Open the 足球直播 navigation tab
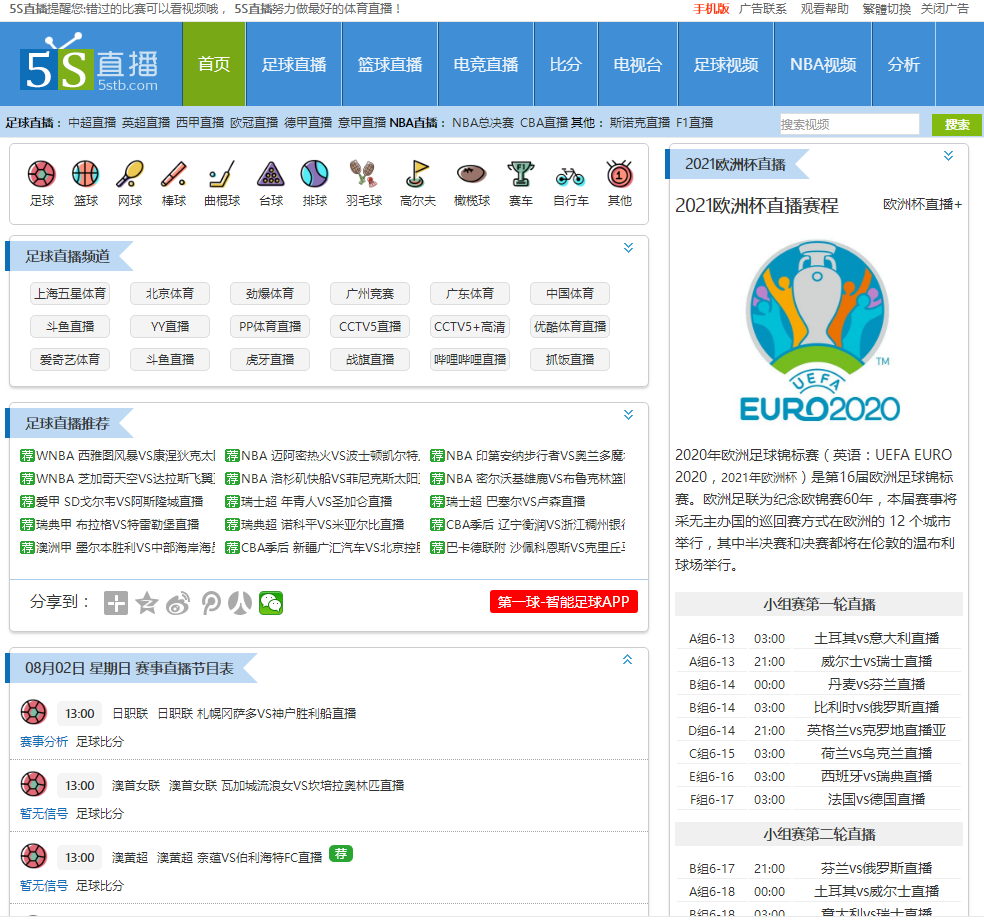 coord(294,64)
